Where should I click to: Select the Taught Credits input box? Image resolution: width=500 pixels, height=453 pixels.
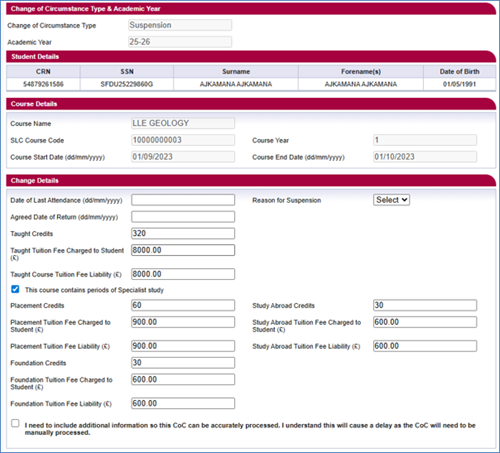click(x=183, y=233)
